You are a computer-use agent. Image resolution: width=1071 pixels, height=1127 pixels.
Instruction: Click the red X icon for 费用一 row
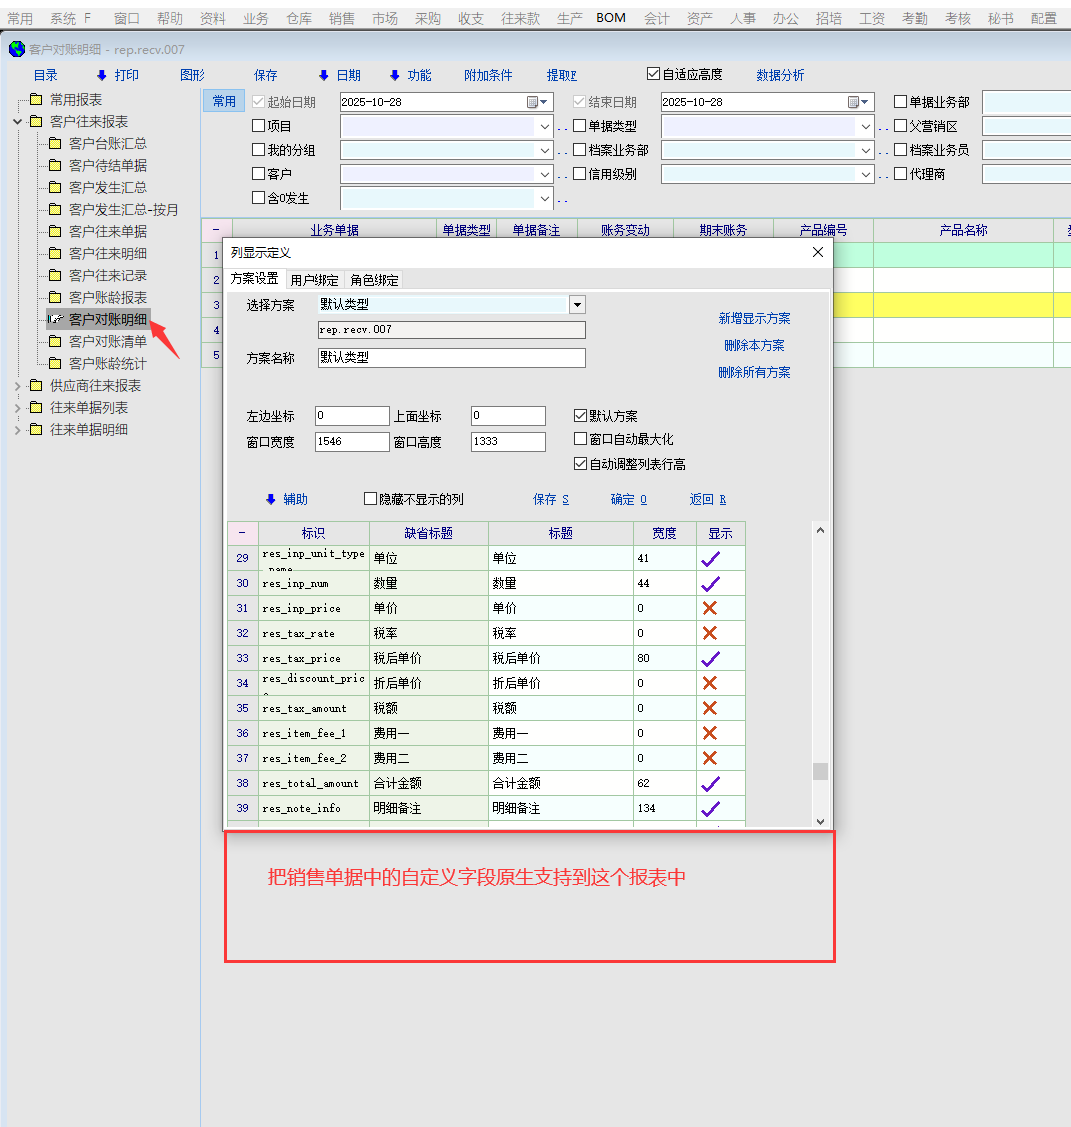tap(710, 733)
